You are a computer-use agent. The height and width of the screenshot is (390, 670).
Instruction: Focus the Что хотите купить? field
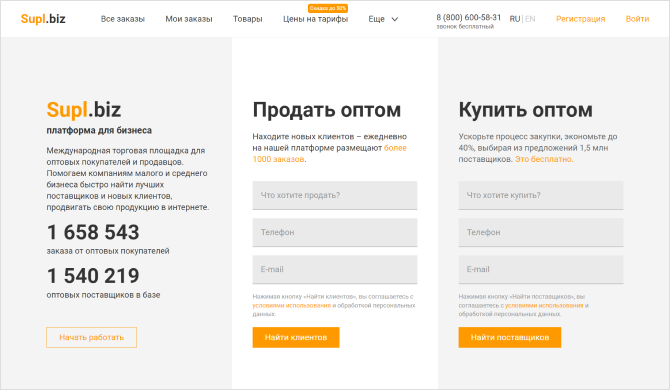tap(541, 195)
